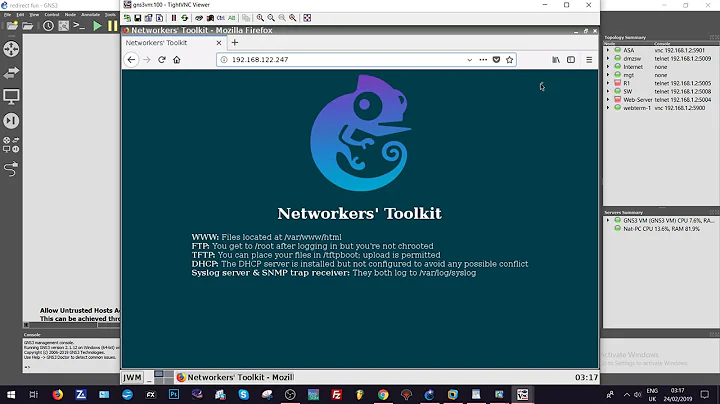
Task: Expand SW node in Topology Summary
Action: click(x=608, y=91)
